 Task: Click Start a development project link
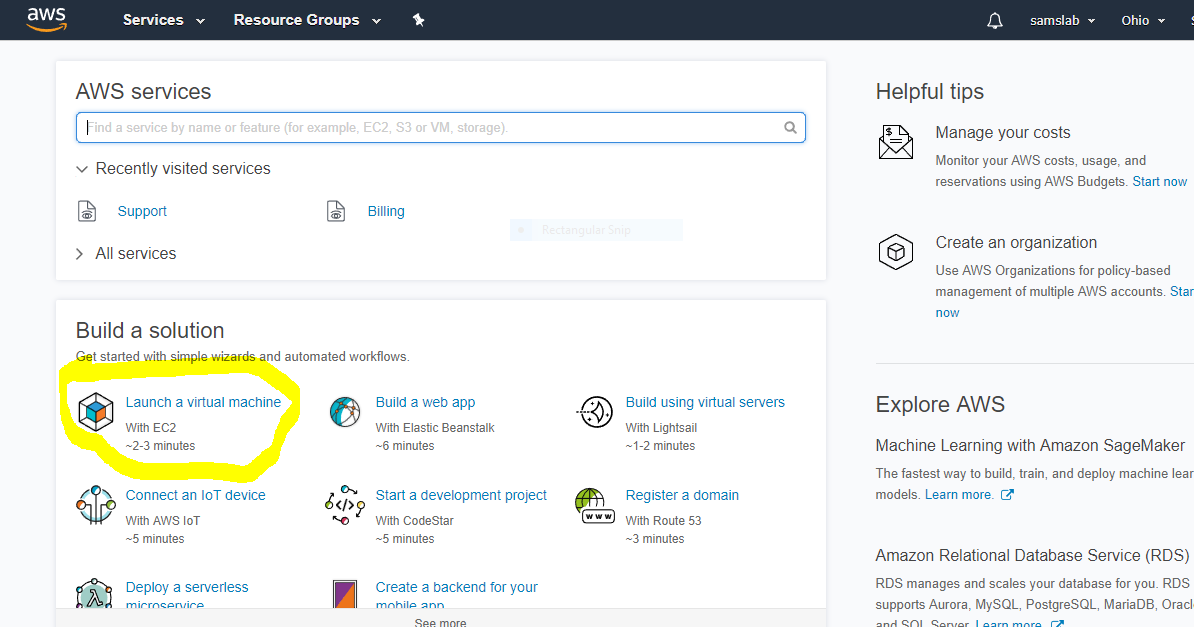(x=461, y=495)
